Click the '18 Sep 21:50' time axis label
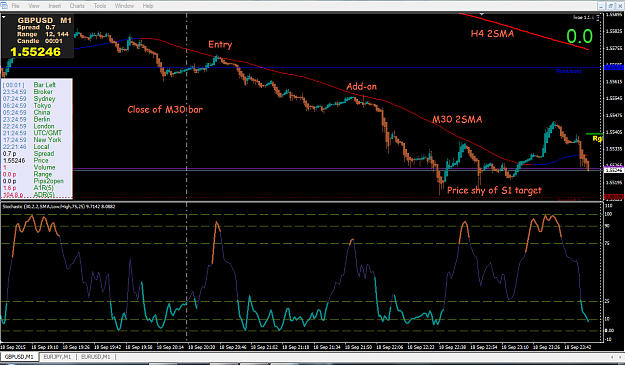This screenshot has width=625, height=365. (358, 347)
